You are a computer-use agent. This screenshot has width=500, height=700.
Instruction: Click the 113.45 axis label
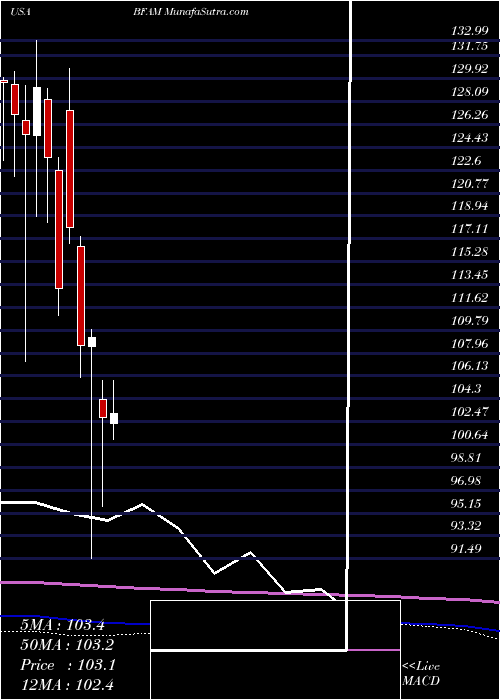pos(470,275)
